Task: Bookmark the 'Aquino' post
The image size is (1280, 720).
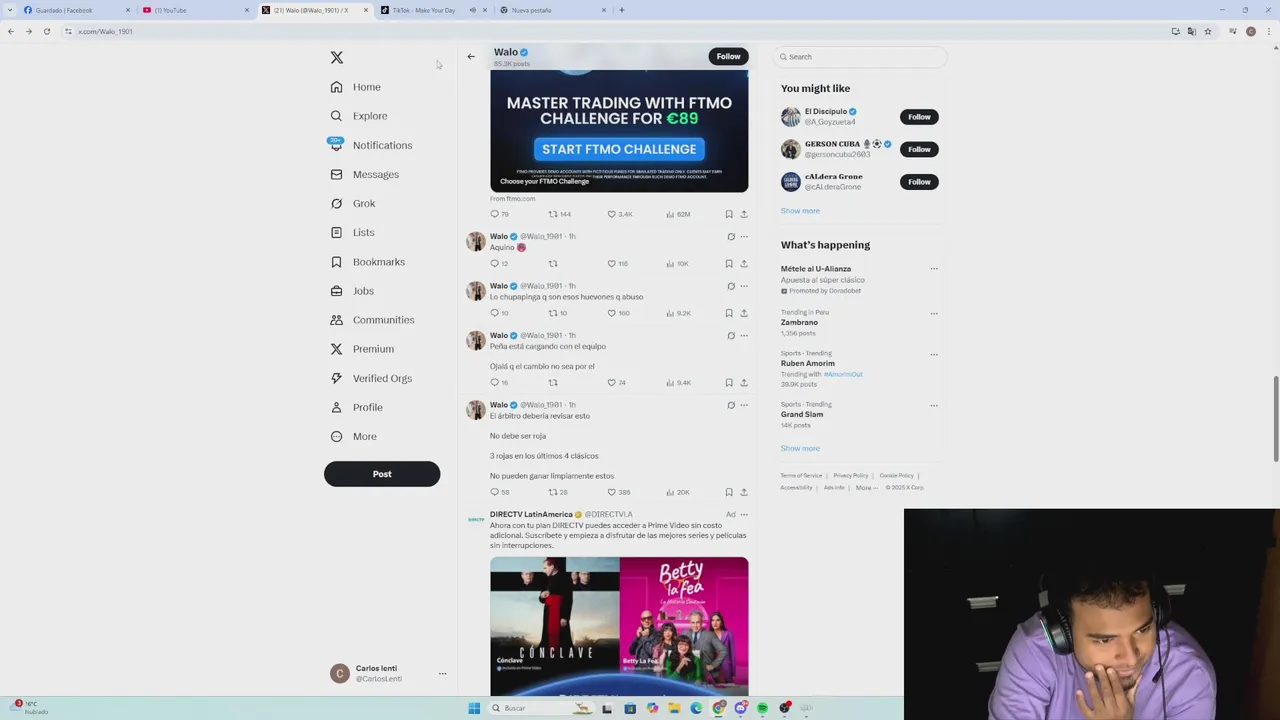Action: [729, 264]
